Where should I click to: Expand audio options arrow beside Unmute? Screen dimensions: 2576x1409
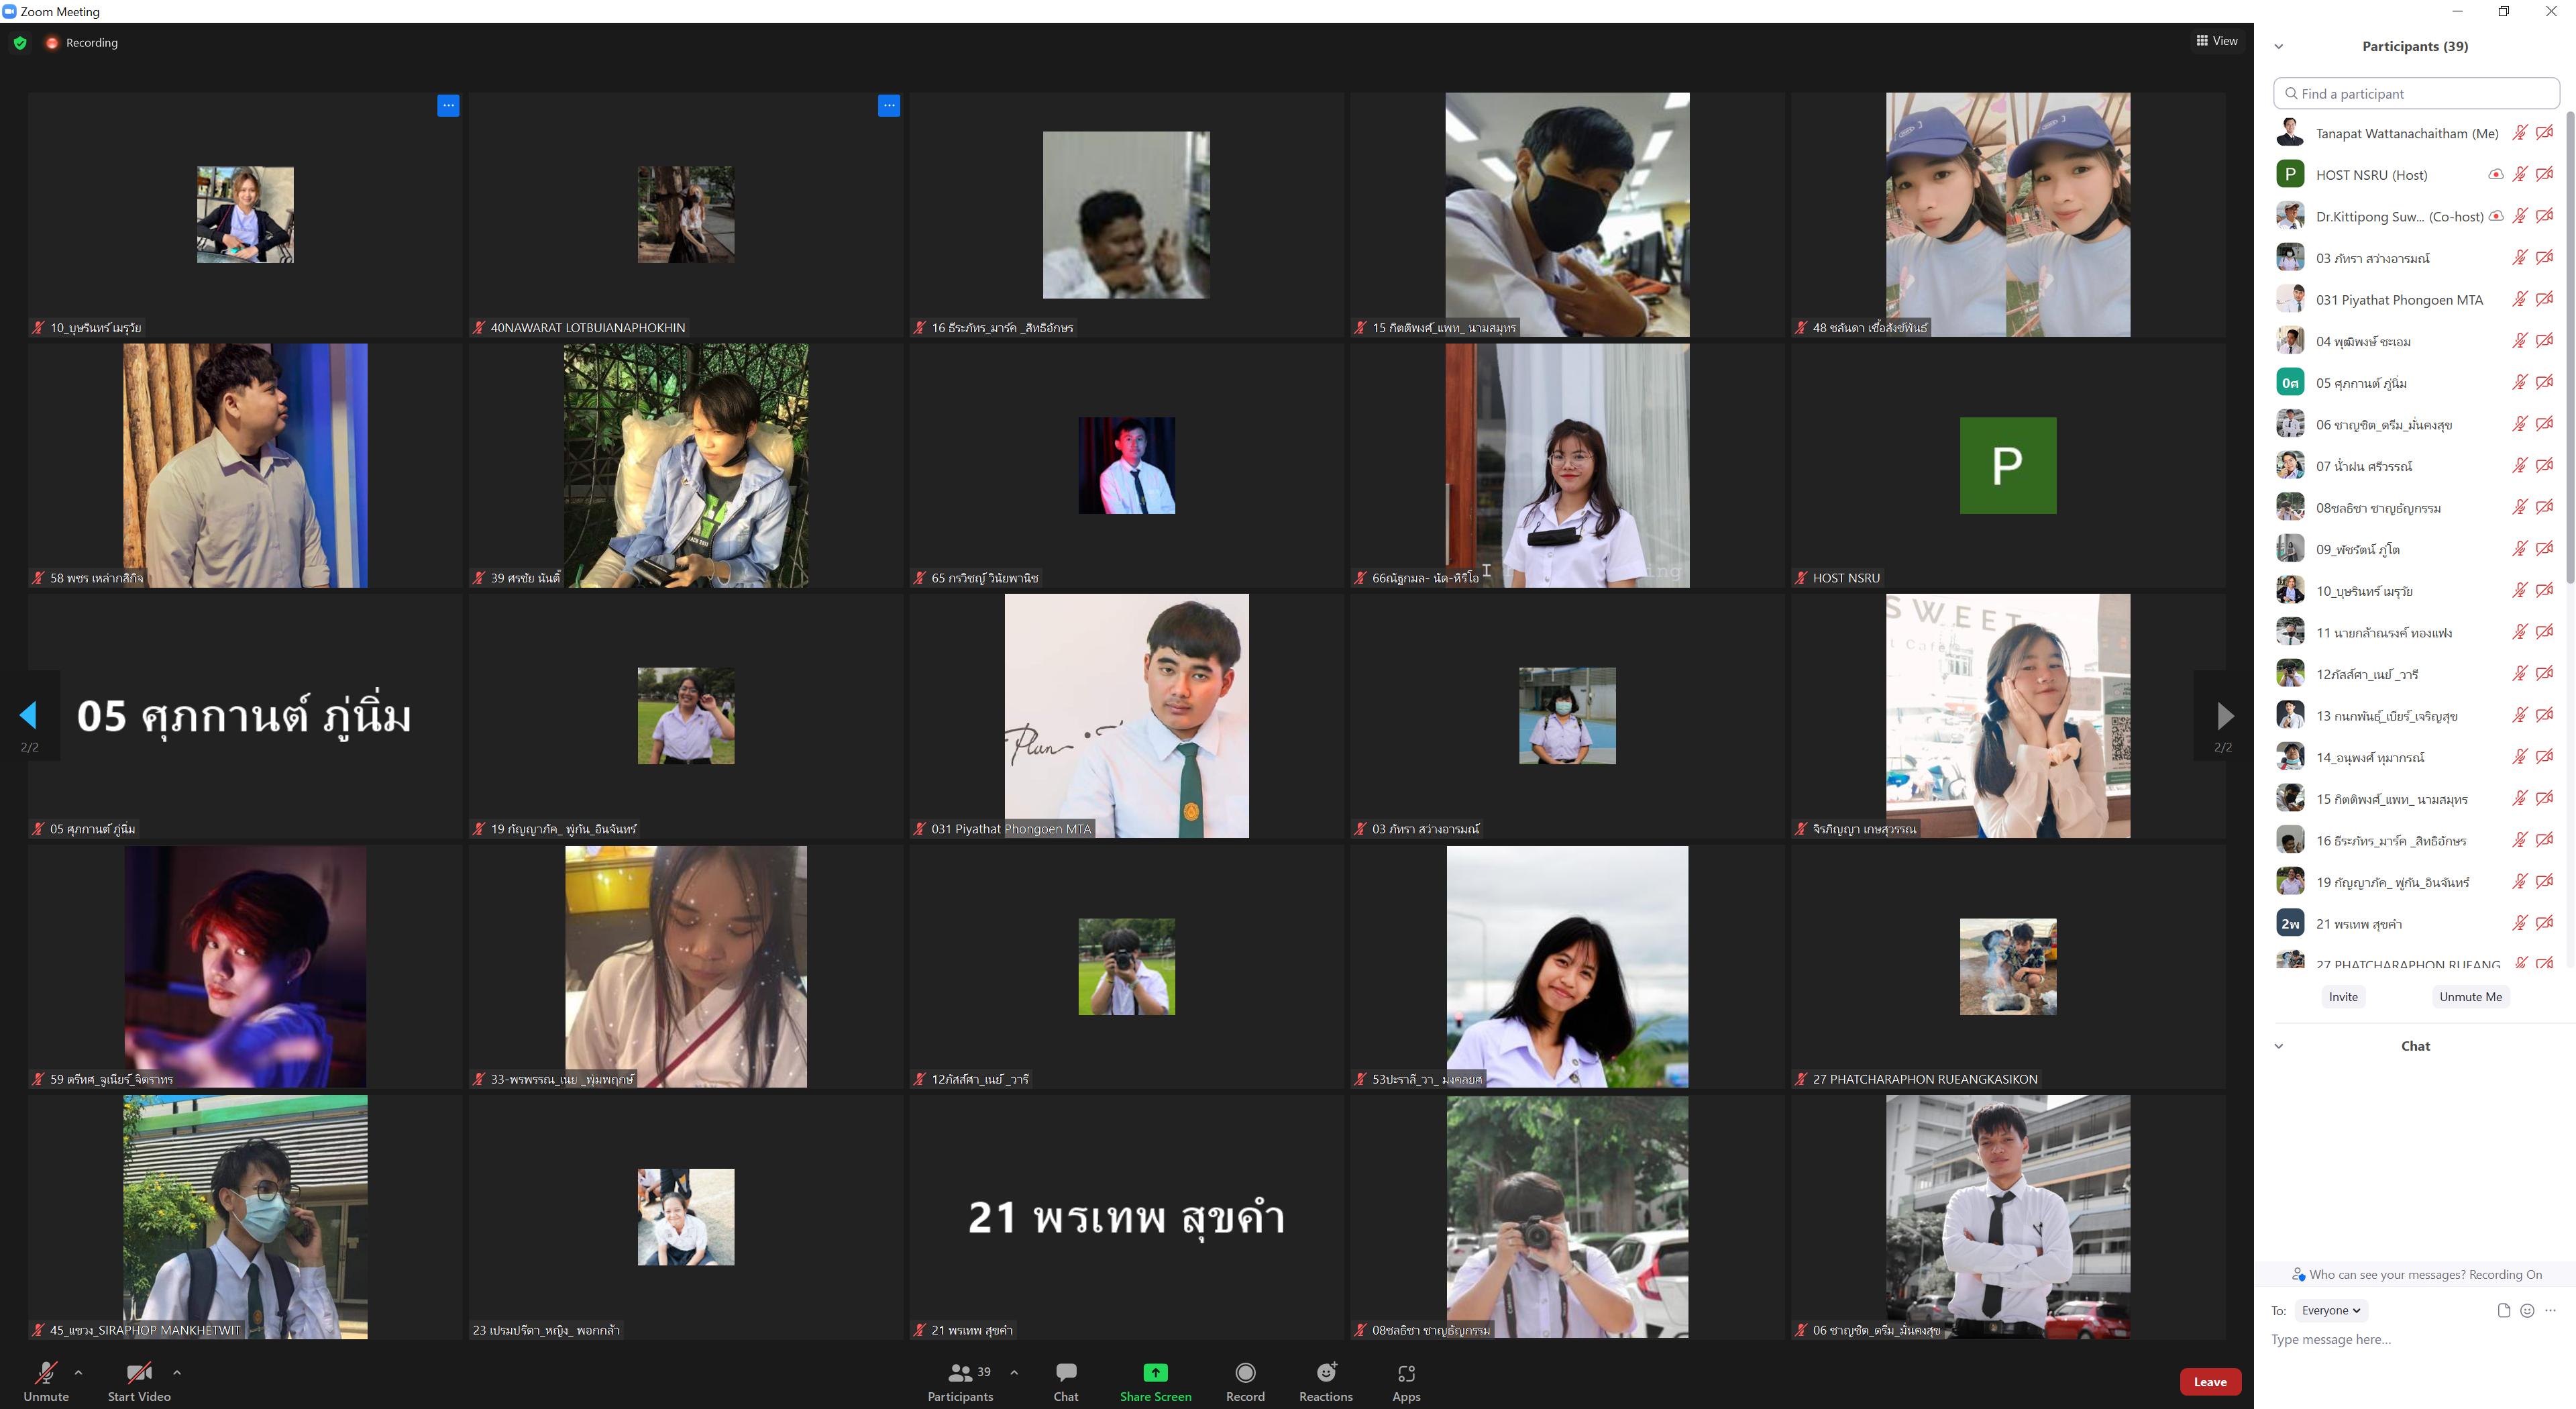click(x=78, y=1372)
